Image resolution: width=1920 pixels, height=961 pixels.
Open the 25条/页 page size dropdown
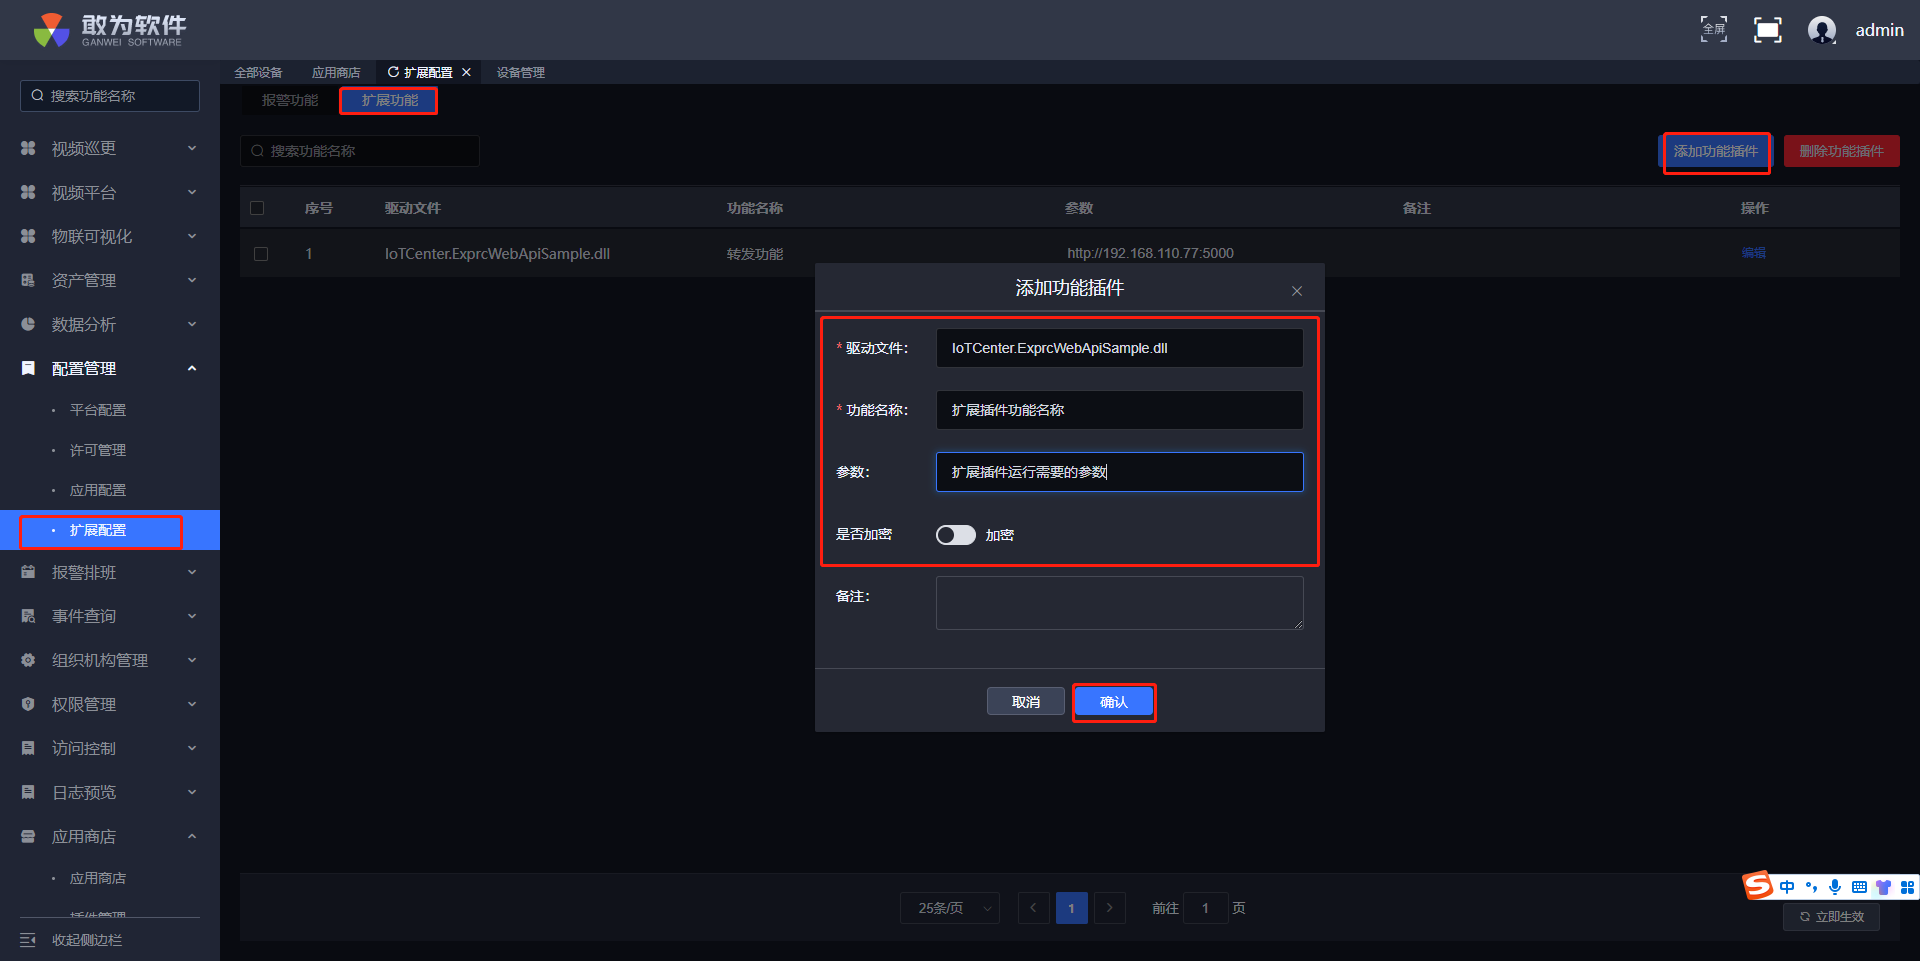(949, 908)
